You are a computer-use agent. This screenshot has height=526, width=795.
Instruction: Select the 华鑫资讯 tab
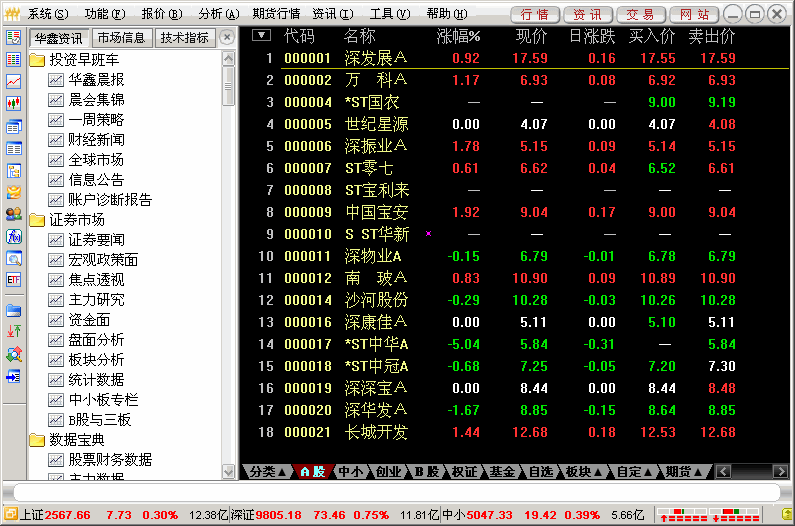pyautogui.click(x=58, y=39)
